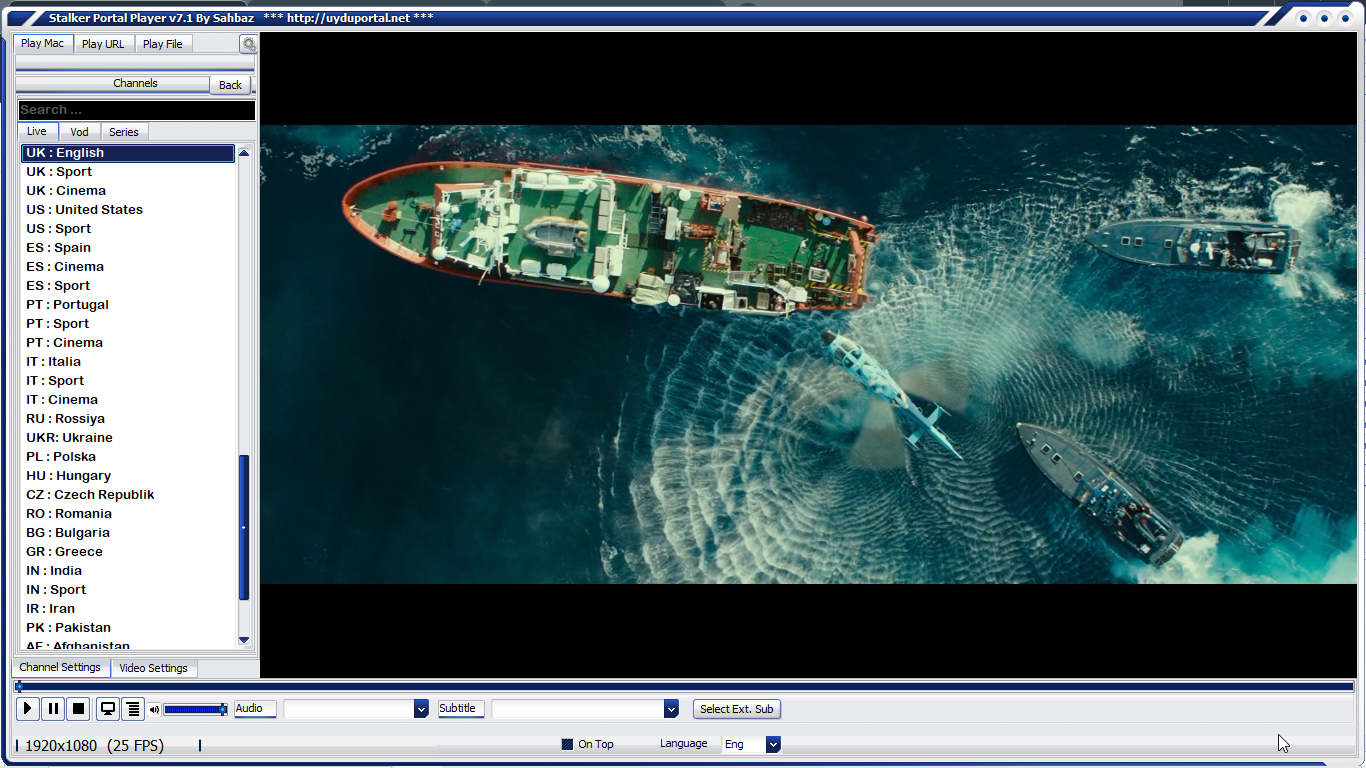This screenshot has height=768, width=1366.
Task: Select the UK : Sport category
Action: click(x=128, y=172)
